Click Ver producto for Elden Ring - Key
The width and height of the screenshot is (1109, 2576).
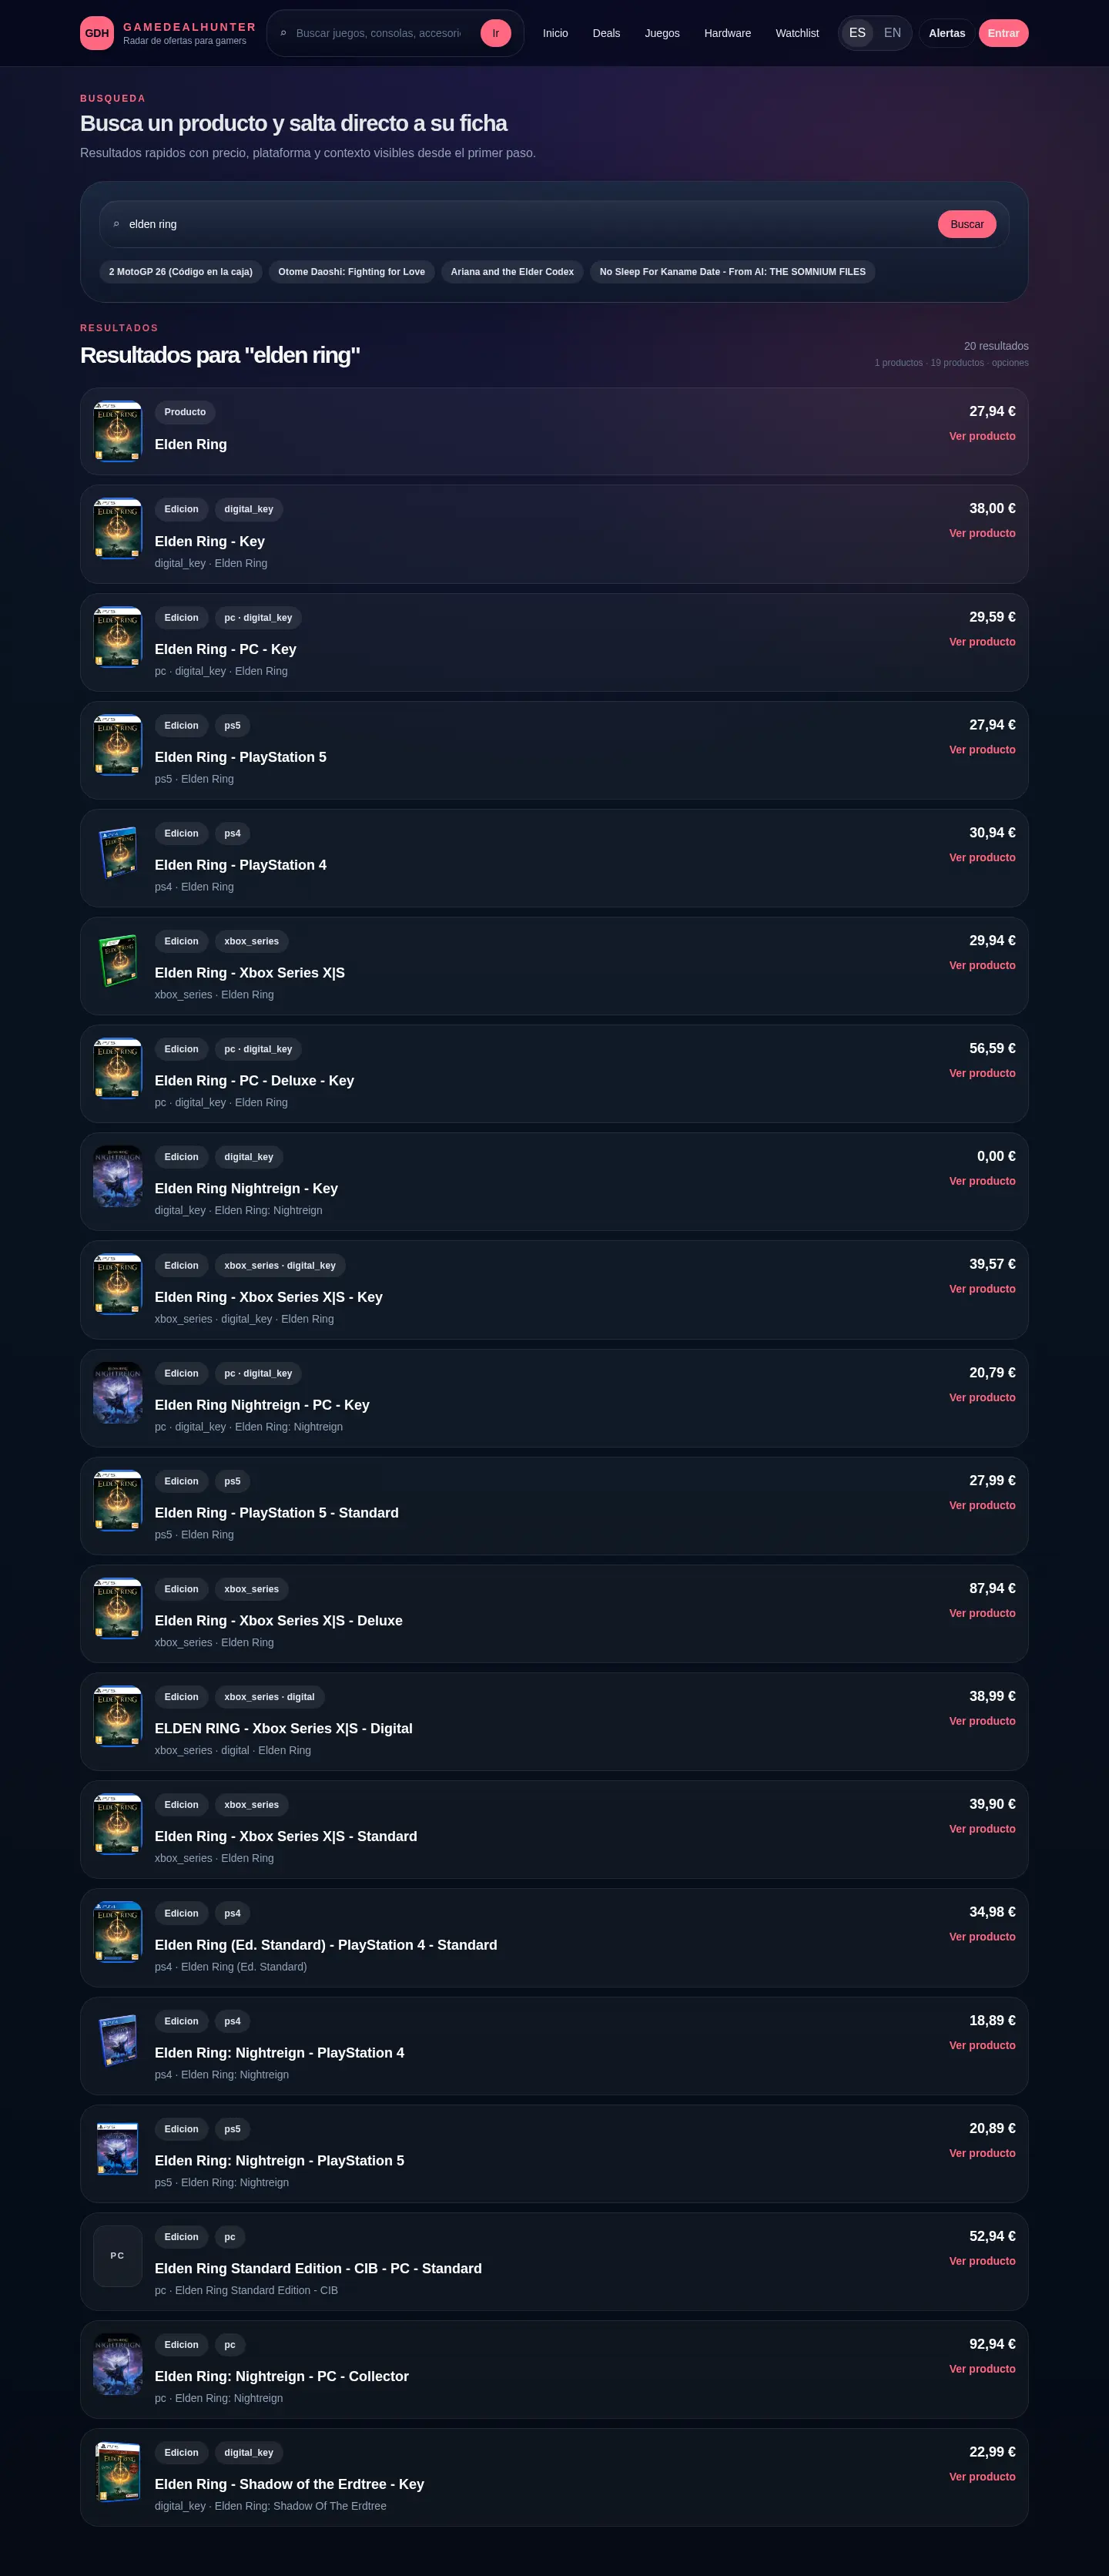click(981, 533)
